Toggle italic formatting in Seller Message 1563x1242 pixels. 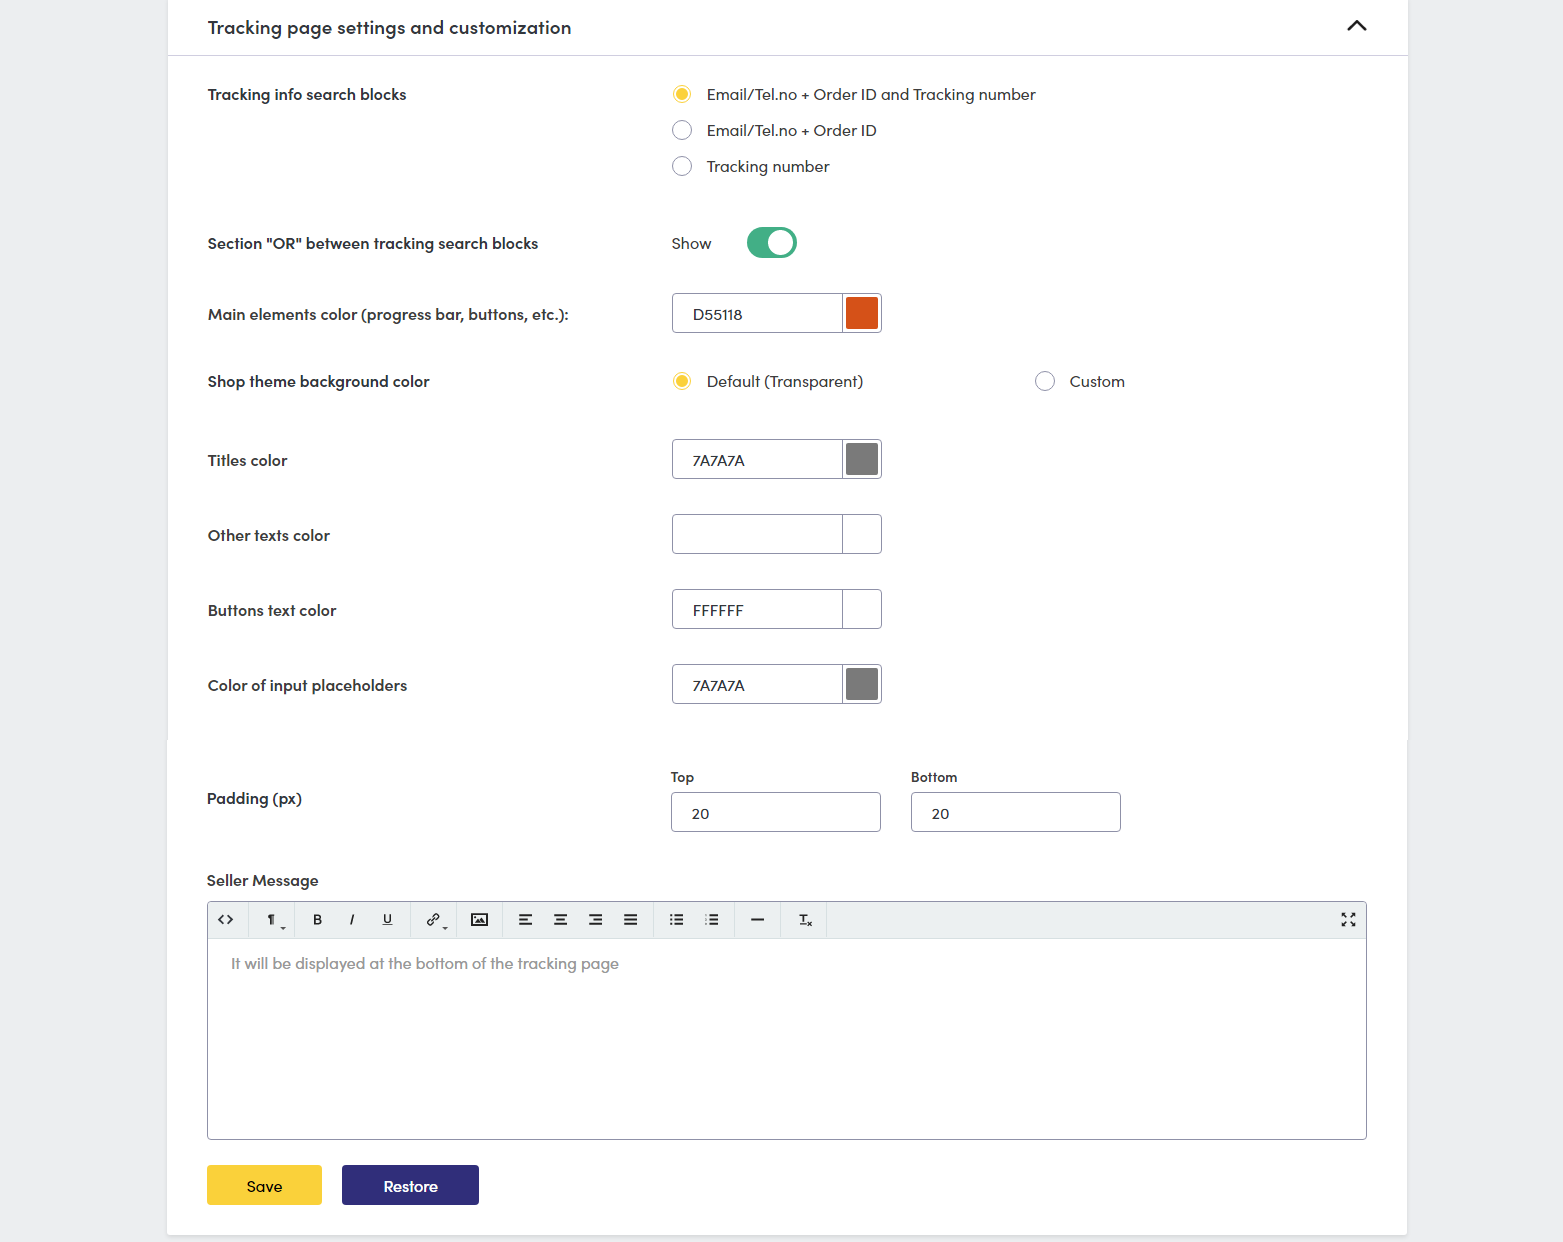click(x=352, y=920)
